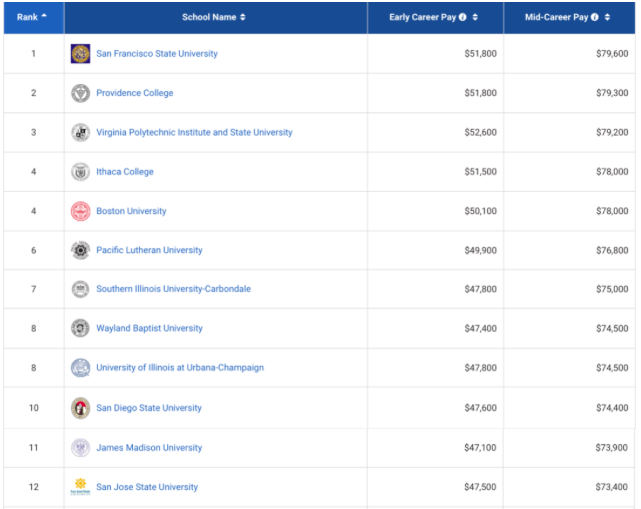
Task: Click the James Madison University seal icon
Action: [x=80, y=447]
